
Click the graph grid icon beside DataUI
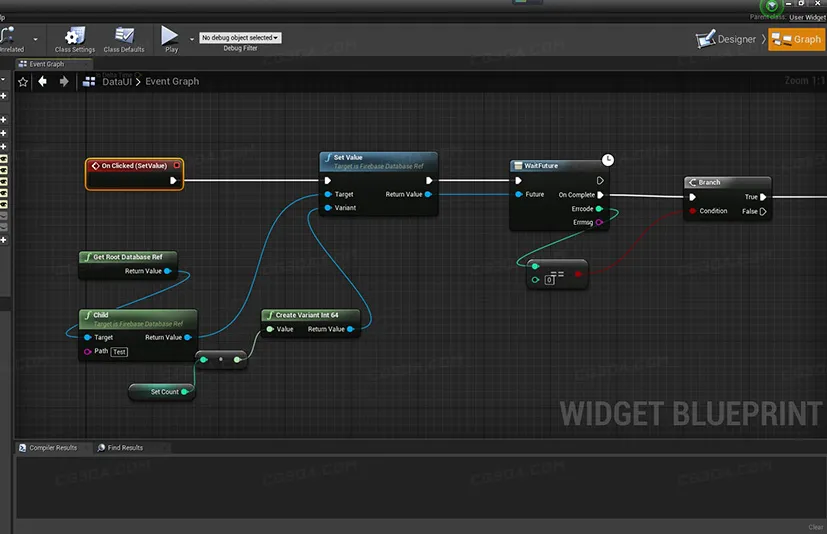(89, 81)
